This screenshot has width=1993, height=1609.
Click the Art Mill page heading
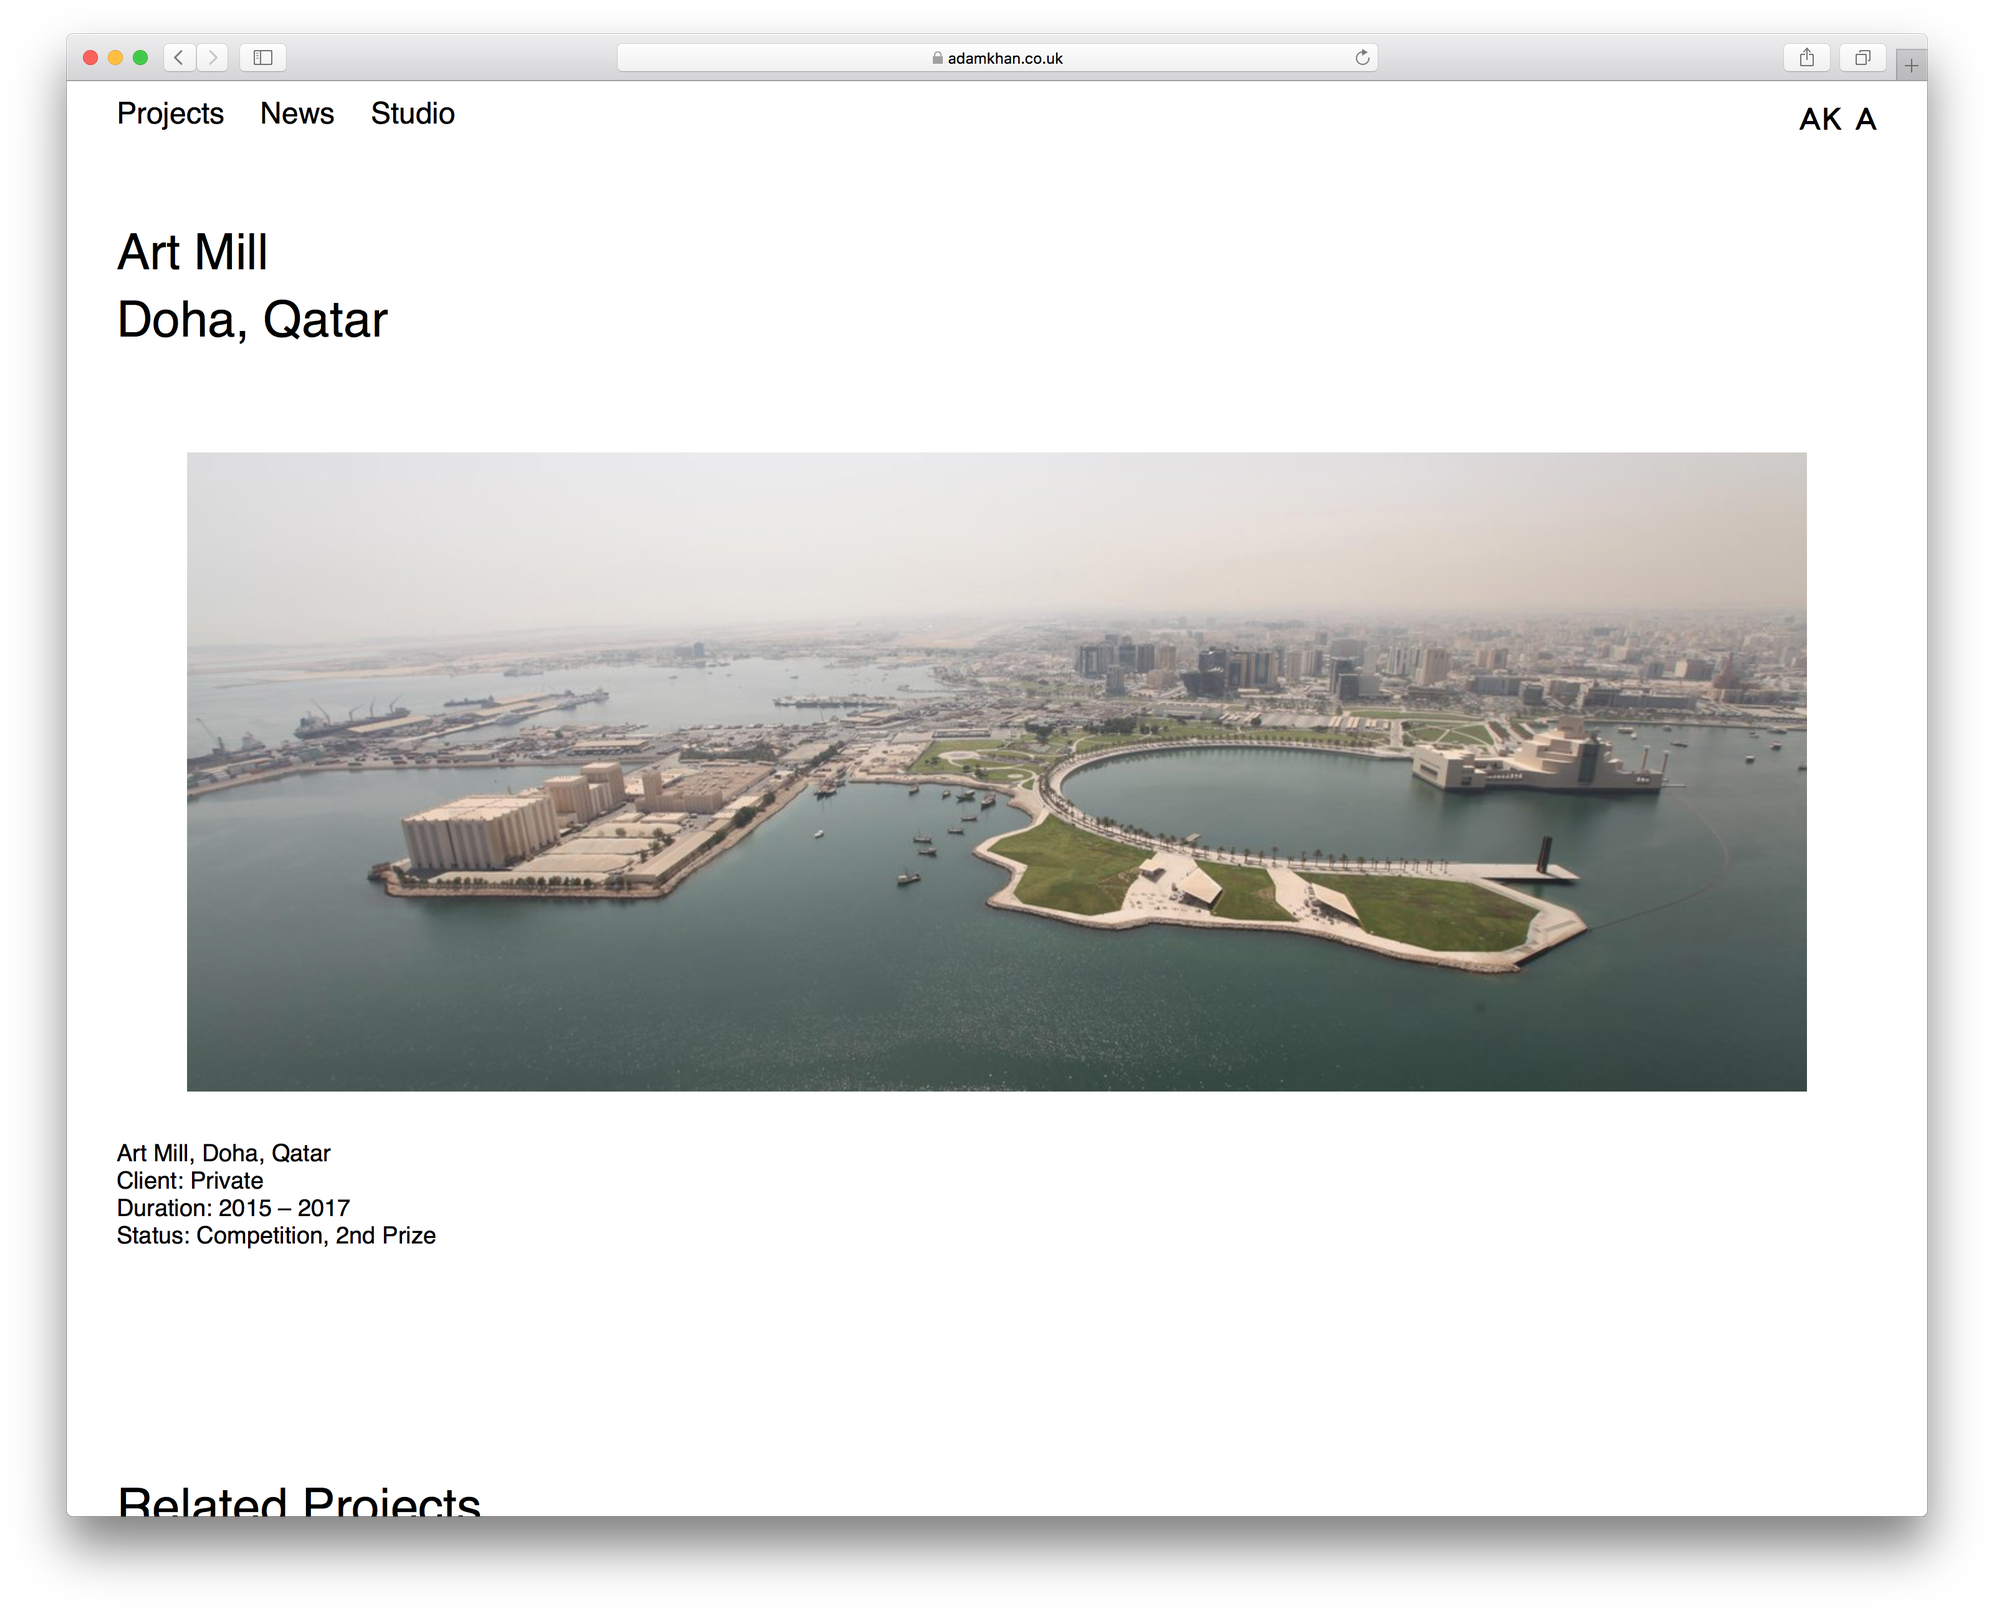pos(192,252)
